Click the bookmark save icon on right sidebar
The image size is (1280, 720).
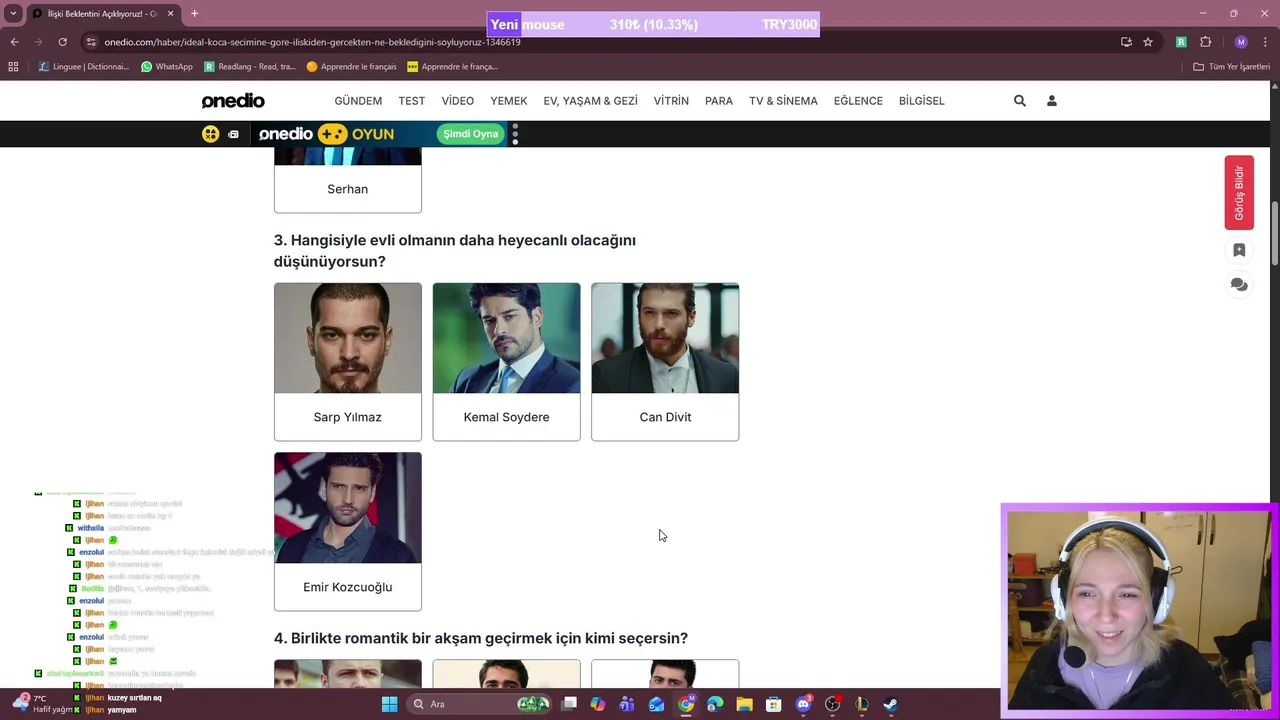[1239, 250]
